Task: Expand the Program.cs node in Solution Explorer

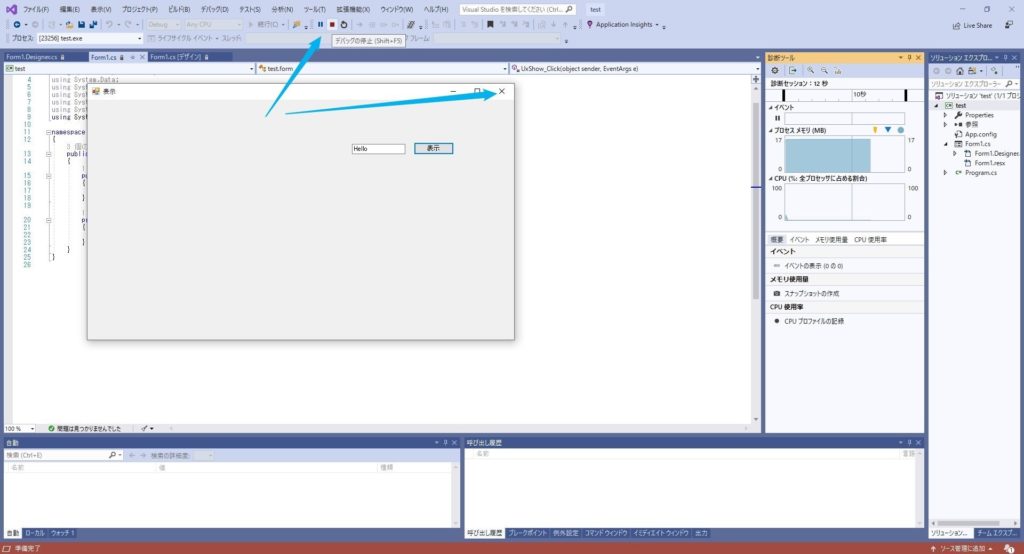Action: [945, 172]
